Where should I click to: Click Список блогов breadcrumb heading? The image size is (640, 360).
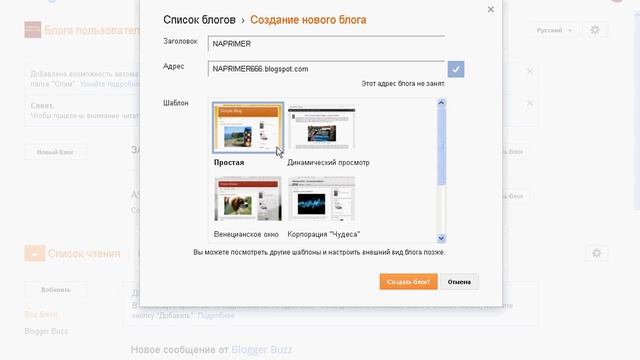[199, 20]
